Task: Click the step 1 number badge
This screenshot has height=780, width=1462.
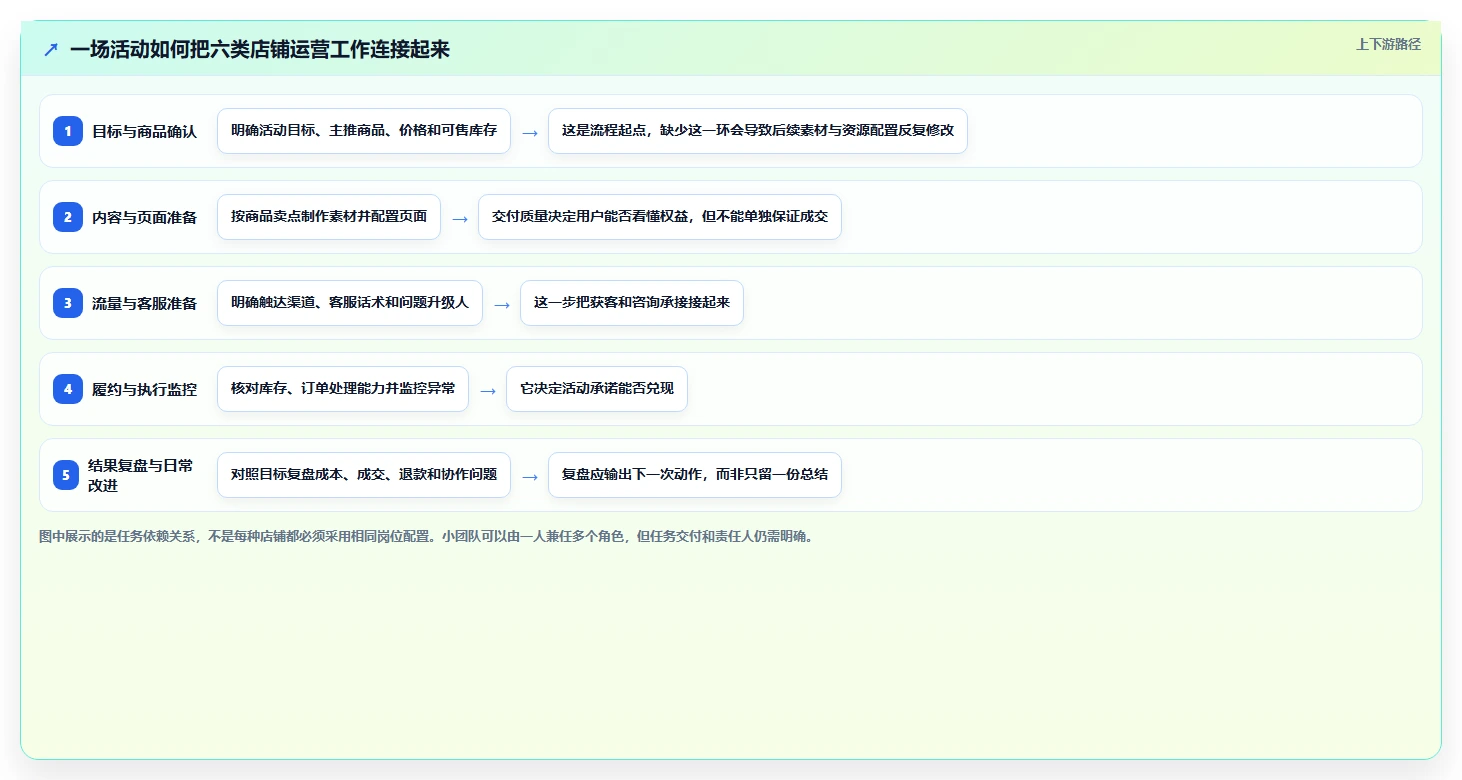Action: point(68,131)
